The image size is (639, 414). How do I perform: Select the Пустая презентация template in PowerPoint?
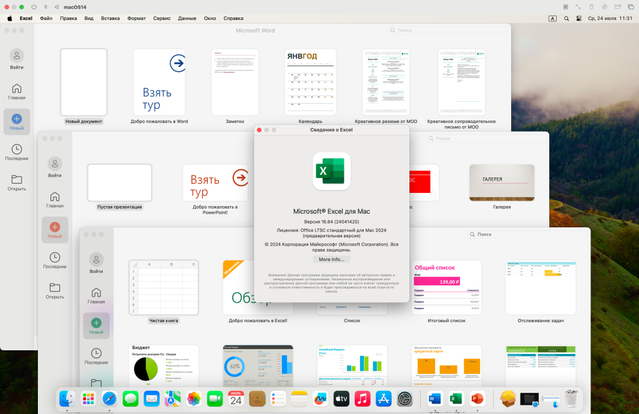click(x=119, y=183)
